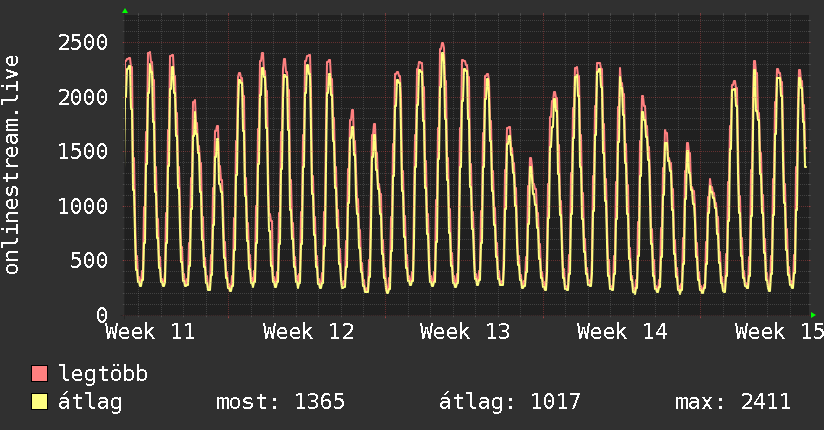Click the yellow átlag color swatch

[40, 402]
